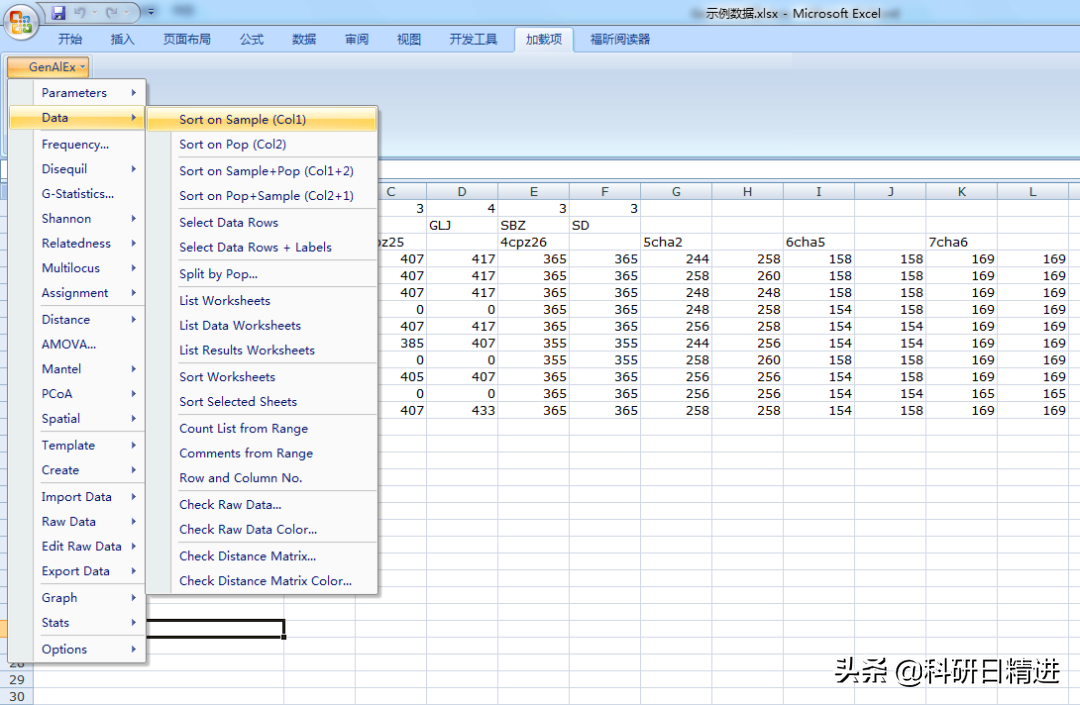1080x705 pixels.
Task: Switch to the 插入 ribbon tab
Action: click(x=122, y=39)
